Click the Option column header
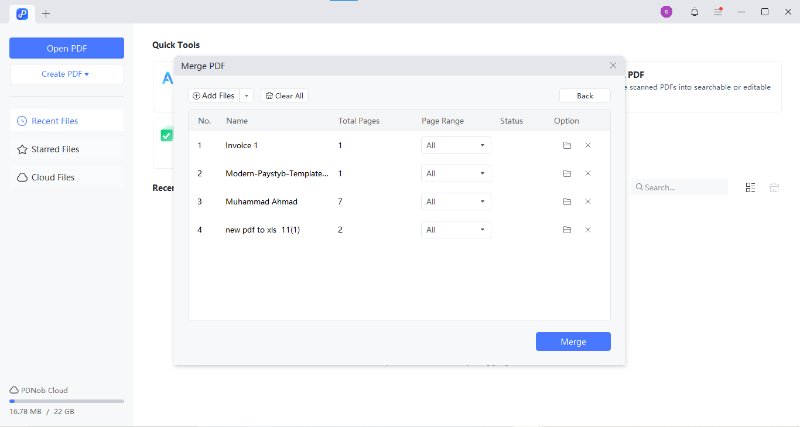The image size is (800, 427). pyautogui.click(x=566, y=121)
